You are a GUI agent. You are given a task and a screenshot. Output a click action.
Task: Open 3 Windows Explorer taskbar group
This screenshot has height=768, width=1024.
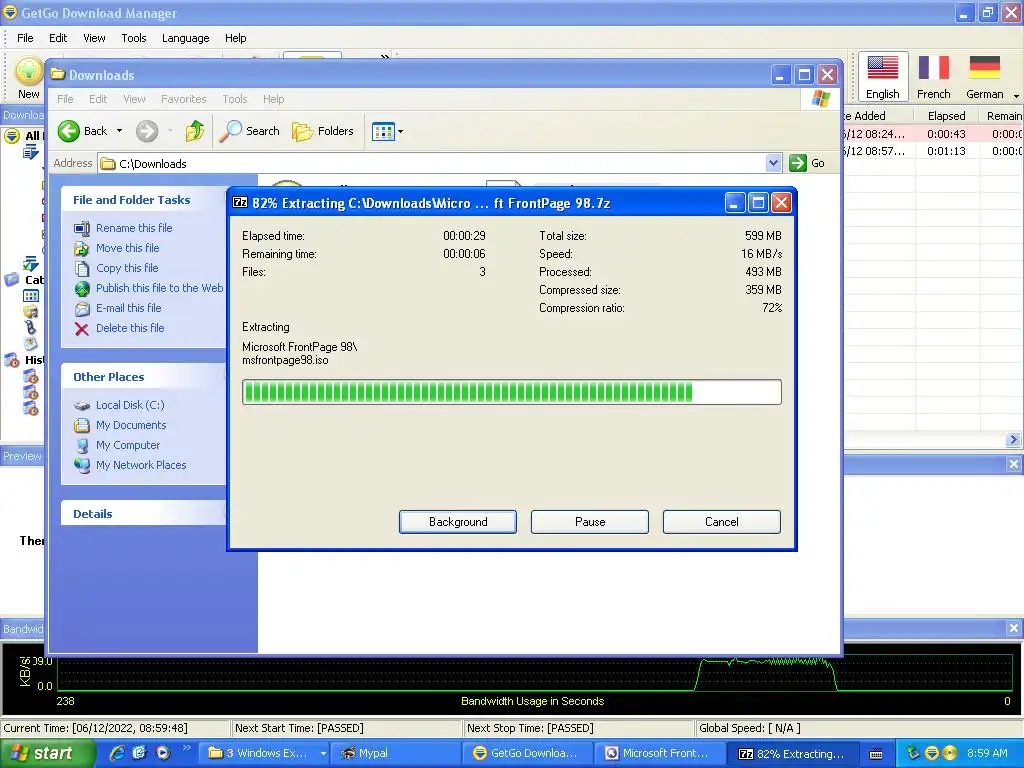coord(265,753)
